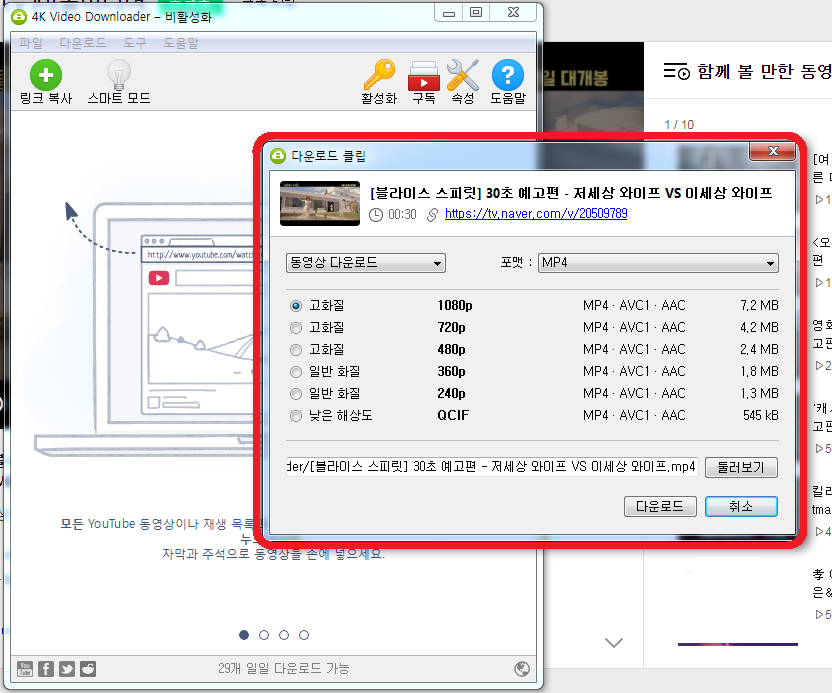Viewport: 832px width, 693px height.
Task: Open the 파일 menu
Action: tap(31, 42)
